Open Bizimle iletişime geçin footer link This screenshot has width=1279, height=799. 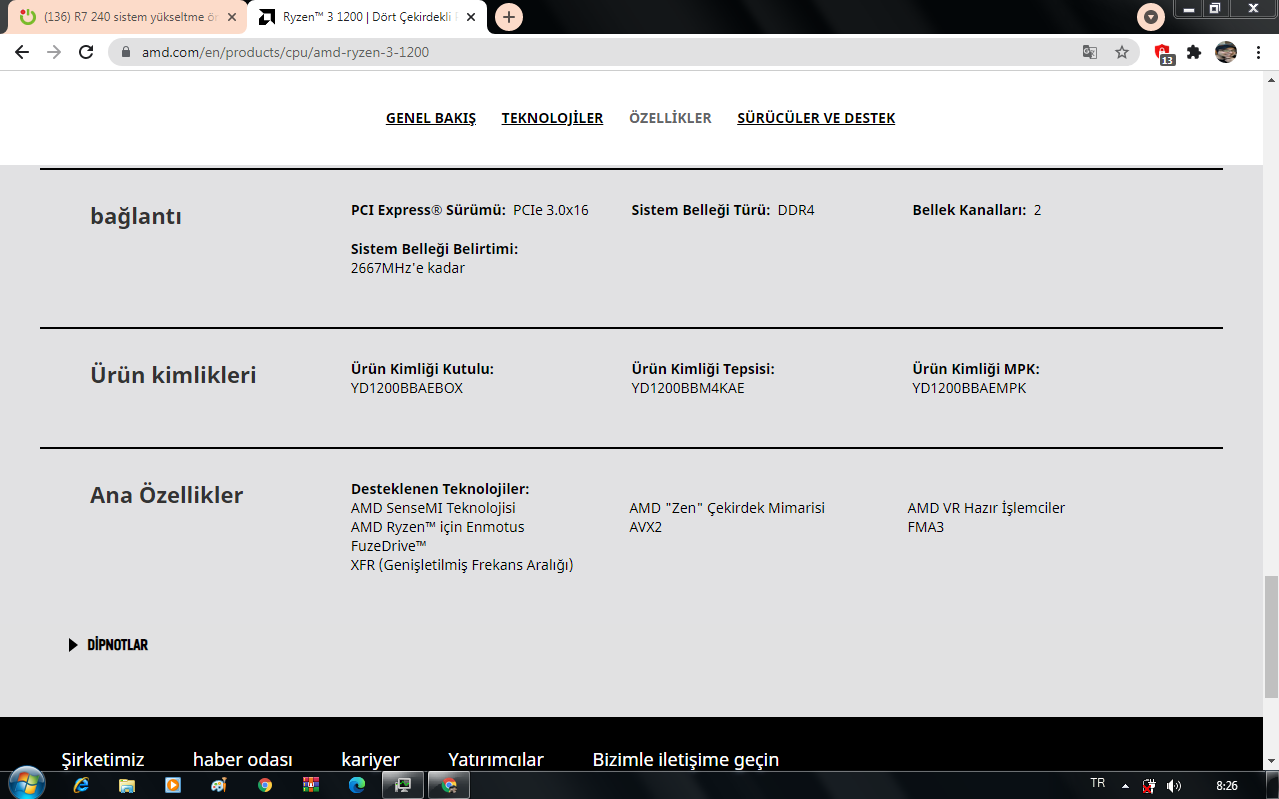686,760
